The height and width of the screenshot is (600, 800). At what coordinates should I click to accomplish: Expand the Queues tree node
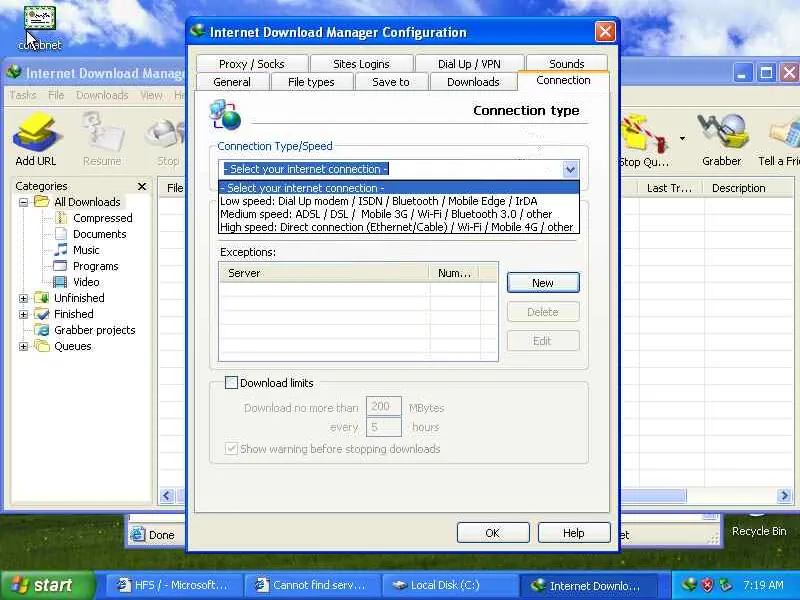pyautogui.click(x=23, y=346)
